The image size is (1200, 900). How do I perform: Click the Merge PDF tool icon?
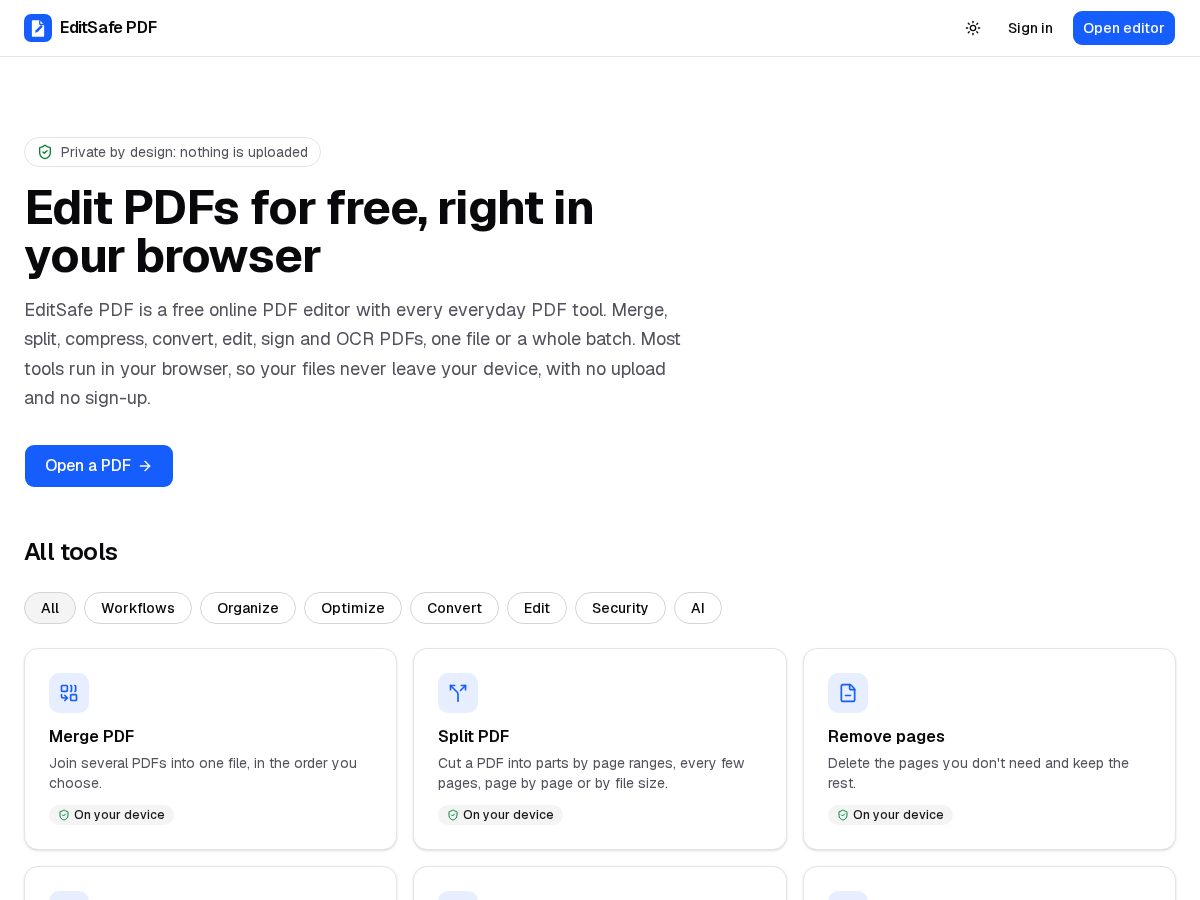tap(69, 693)
